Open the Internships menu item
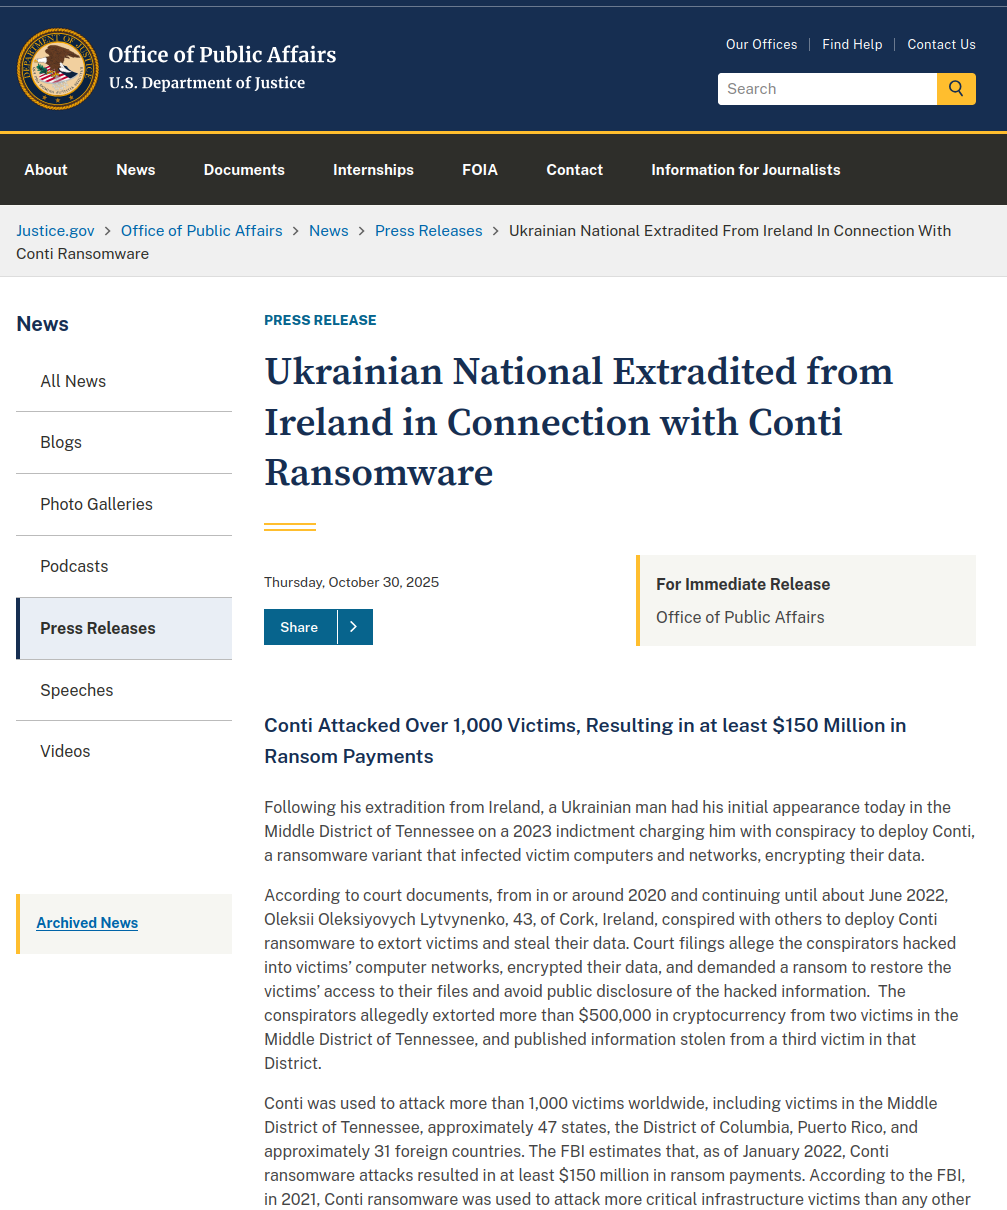The width and height of the screenshot is (1007, 1210). pyautogui.click(x=373, y=170)
